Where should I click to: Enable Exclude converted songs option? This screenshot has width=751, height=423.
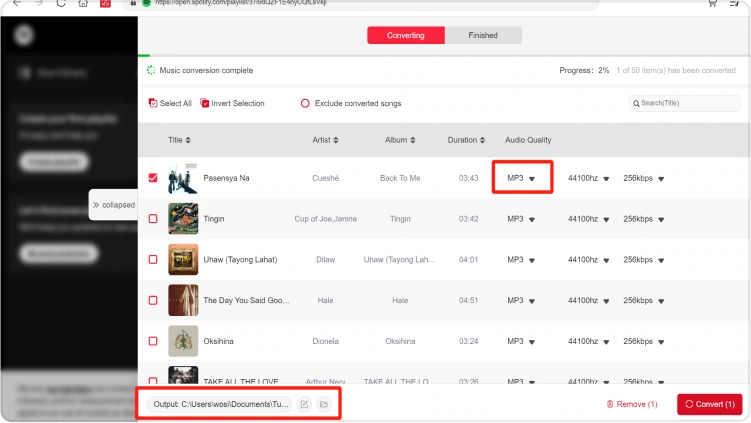coord(305,103)
